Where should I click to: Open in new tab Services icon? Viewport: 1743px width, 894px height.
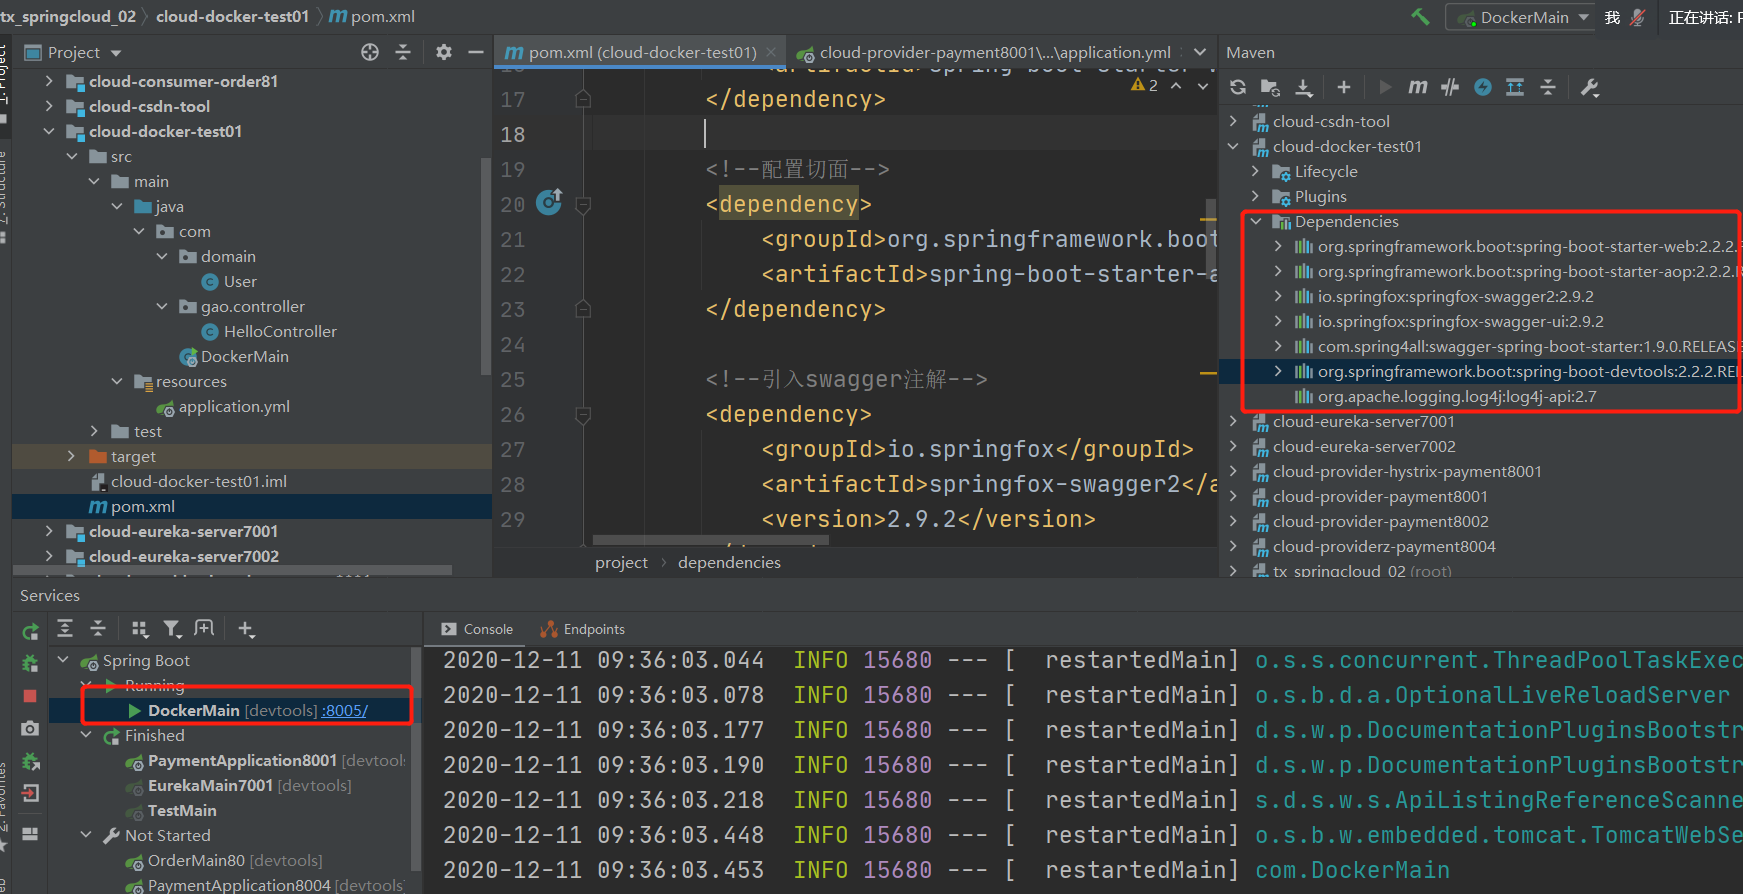[204, 628]
